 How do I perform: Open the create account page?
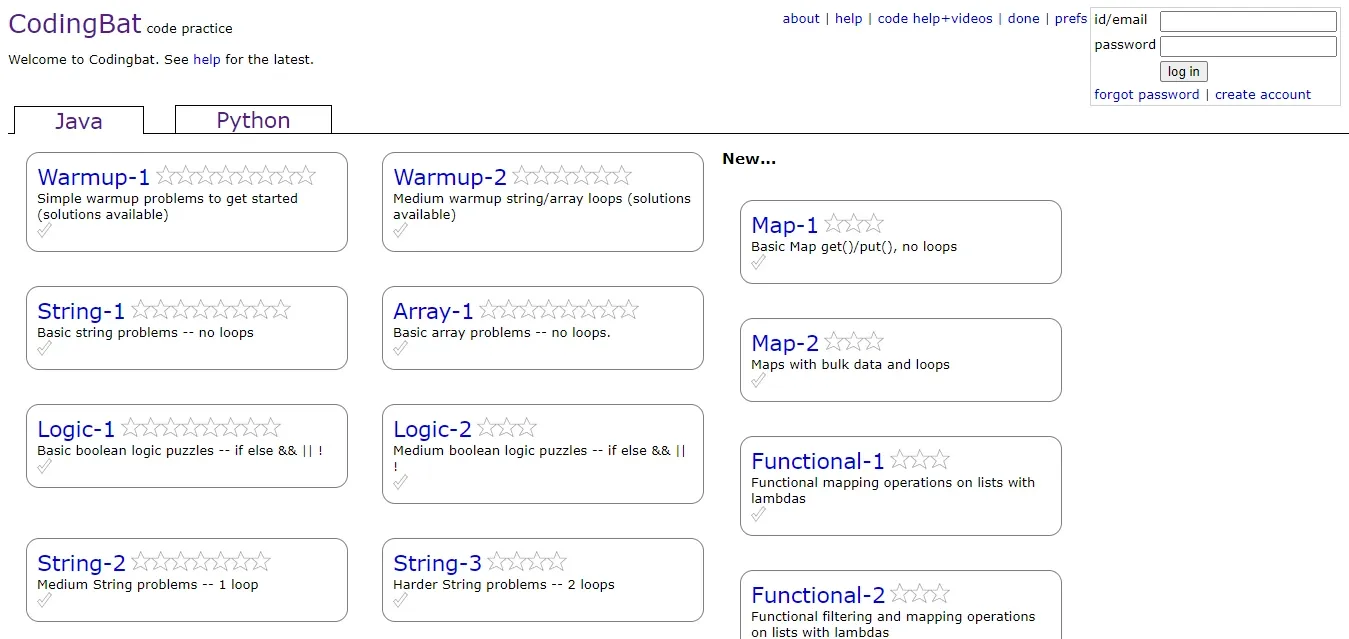click(1263, 94)
